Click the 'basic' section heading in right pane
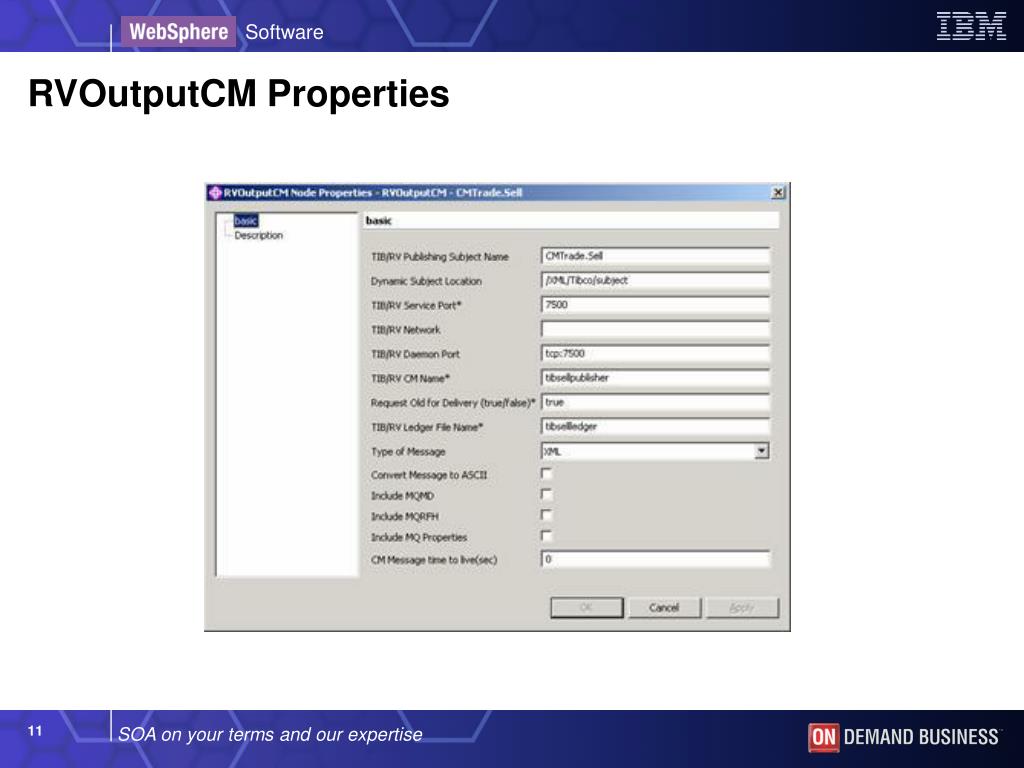Screen dimensions: 1024x768 coord(379,221)
